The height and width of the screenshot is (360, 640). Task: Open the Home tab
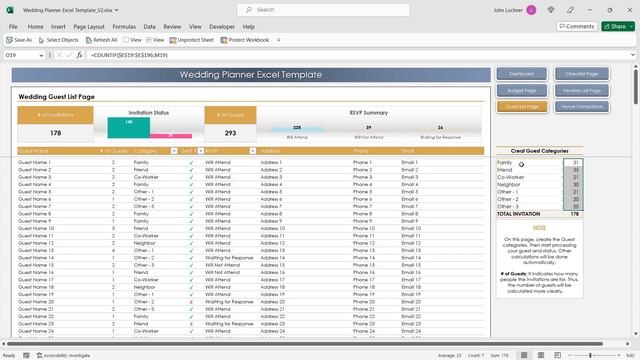(x=36, y=27)
